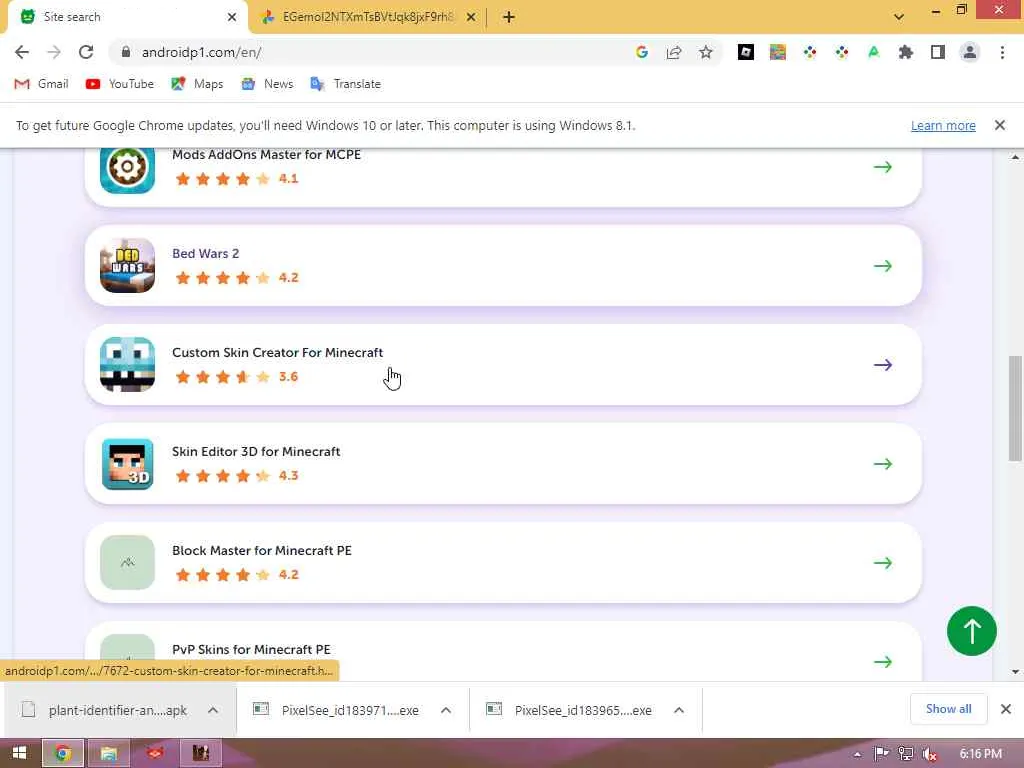Switch to the EGemol2NTXm tab

tap(369, 17)
